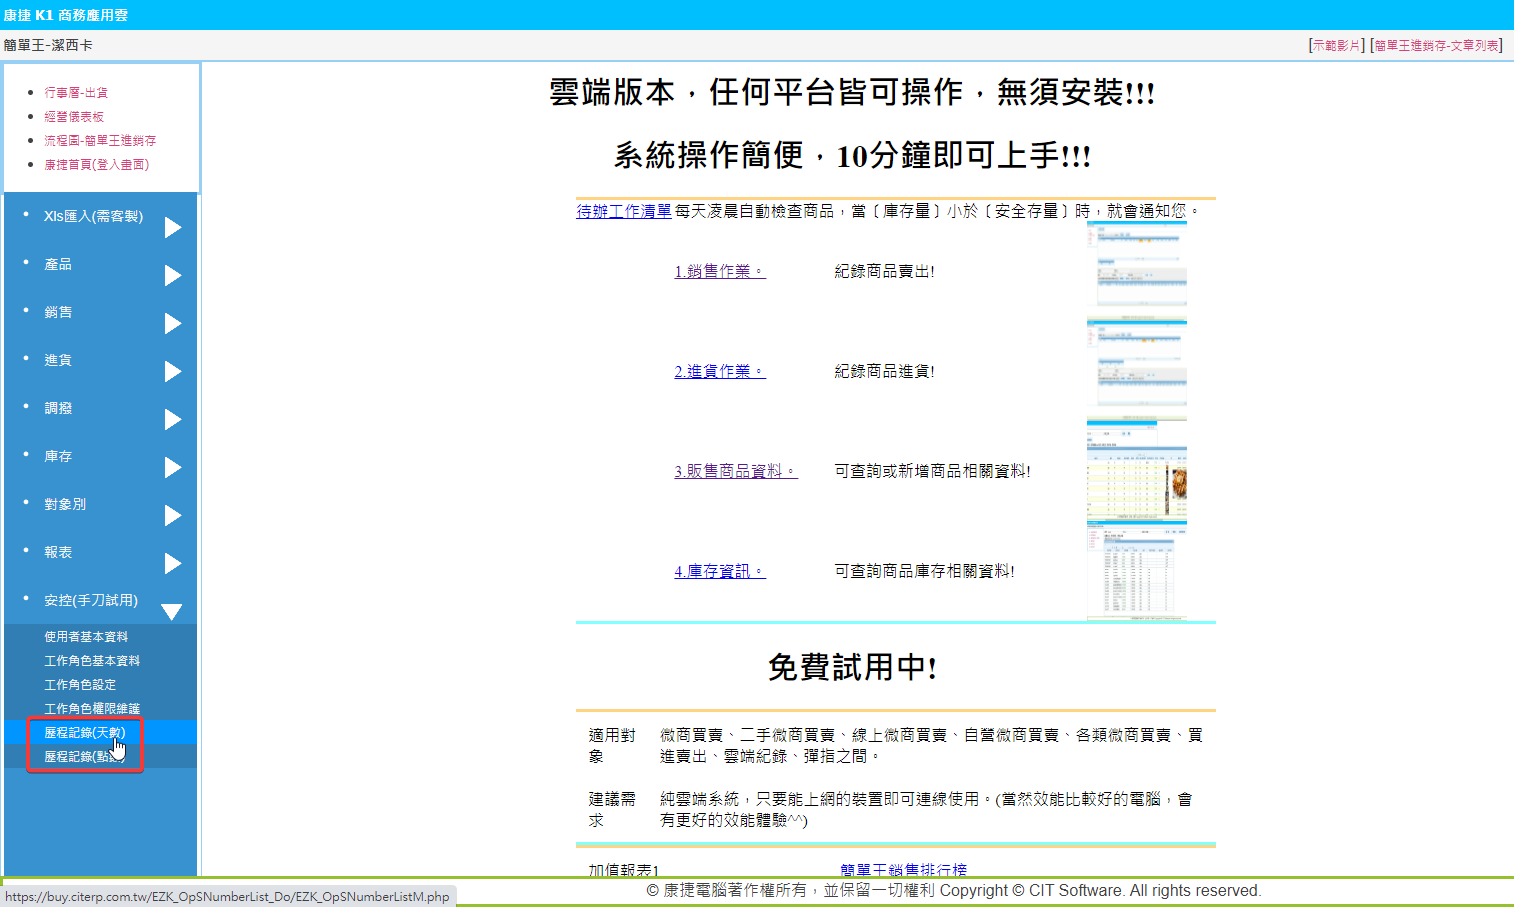Viewport: 1514px width, 907px height.
Task: Open 使用者基本資料 in the sidebar
Action: (x=86, y=637)
